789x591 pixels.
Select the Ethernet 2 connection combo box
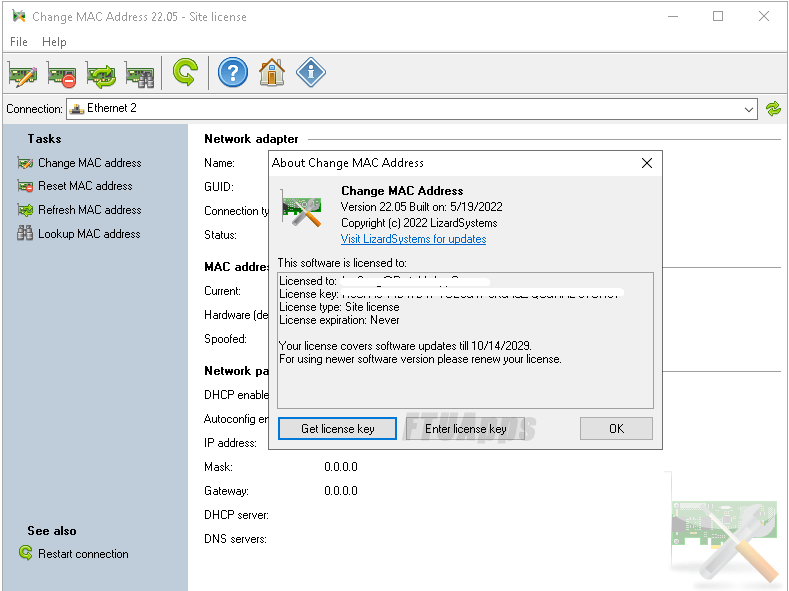click(412, 109)
